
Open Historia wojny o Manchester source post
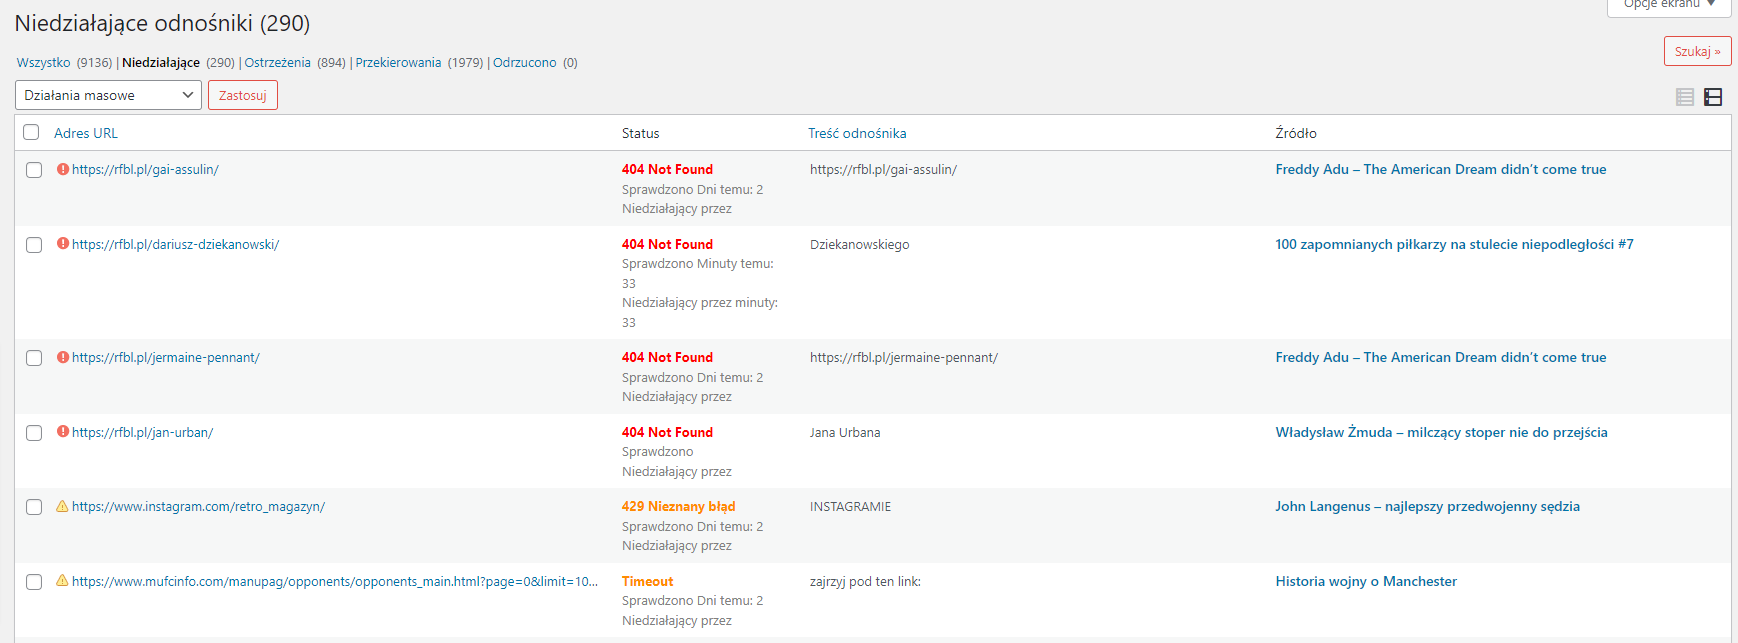pyautogui.click(x=1365, y=581)
